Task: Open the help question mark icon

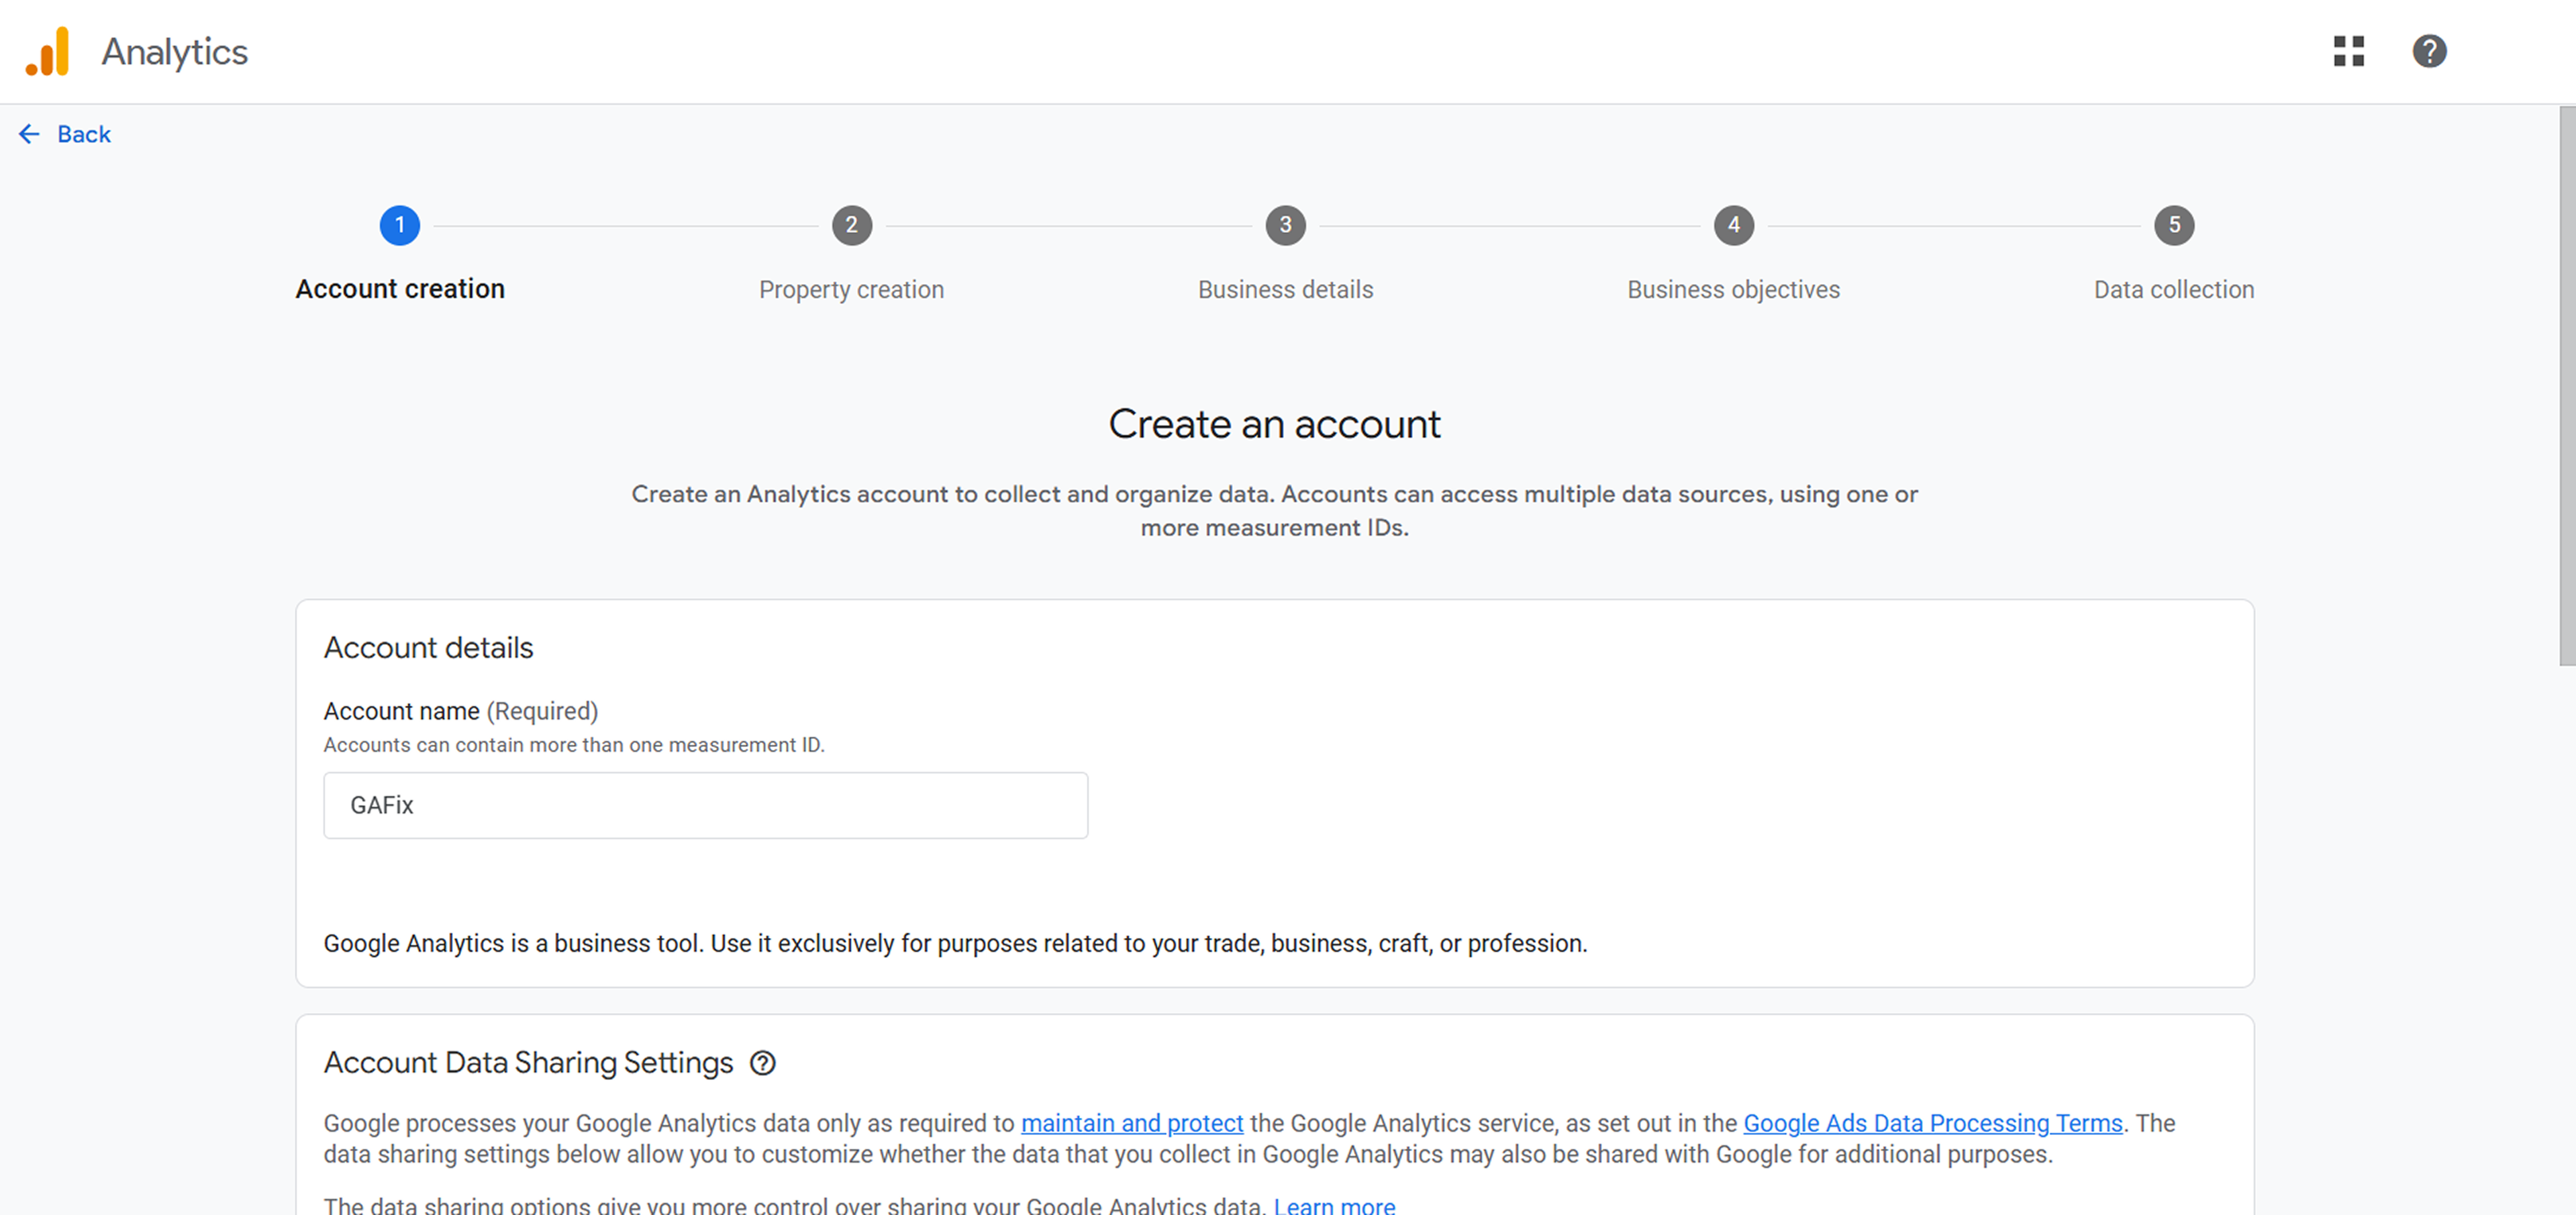Action: [x=2429, y=51]
